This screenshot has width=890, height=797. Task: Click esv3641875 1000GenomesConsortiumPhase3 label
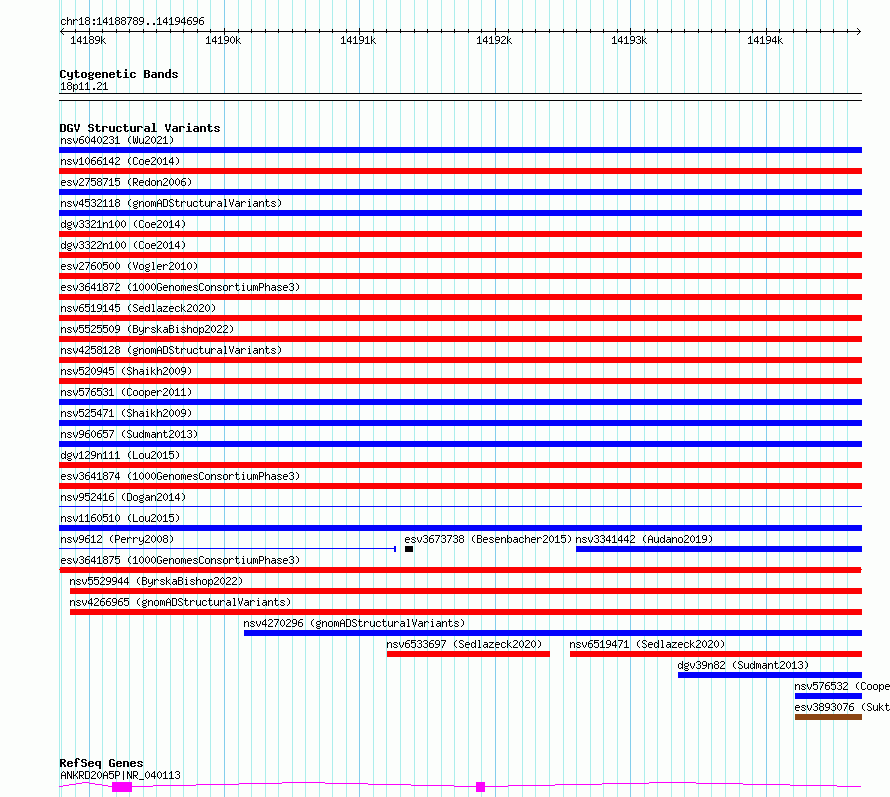pos(180,560)
